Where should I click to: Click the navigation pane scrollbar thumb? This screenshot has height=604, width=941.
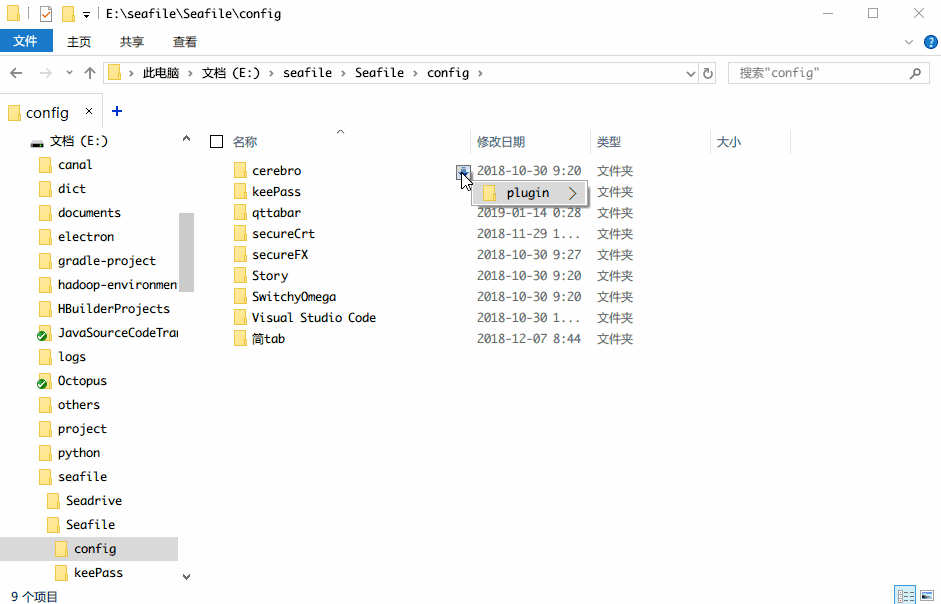coord(187,252)
